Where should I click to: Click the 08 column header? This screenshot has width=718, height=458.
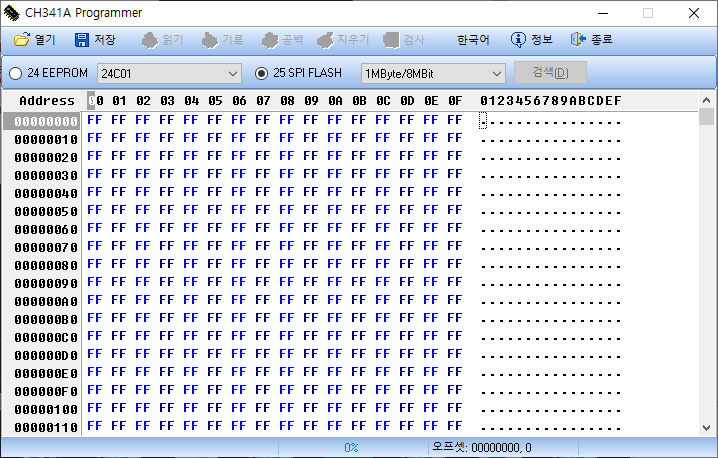[287, 101]
